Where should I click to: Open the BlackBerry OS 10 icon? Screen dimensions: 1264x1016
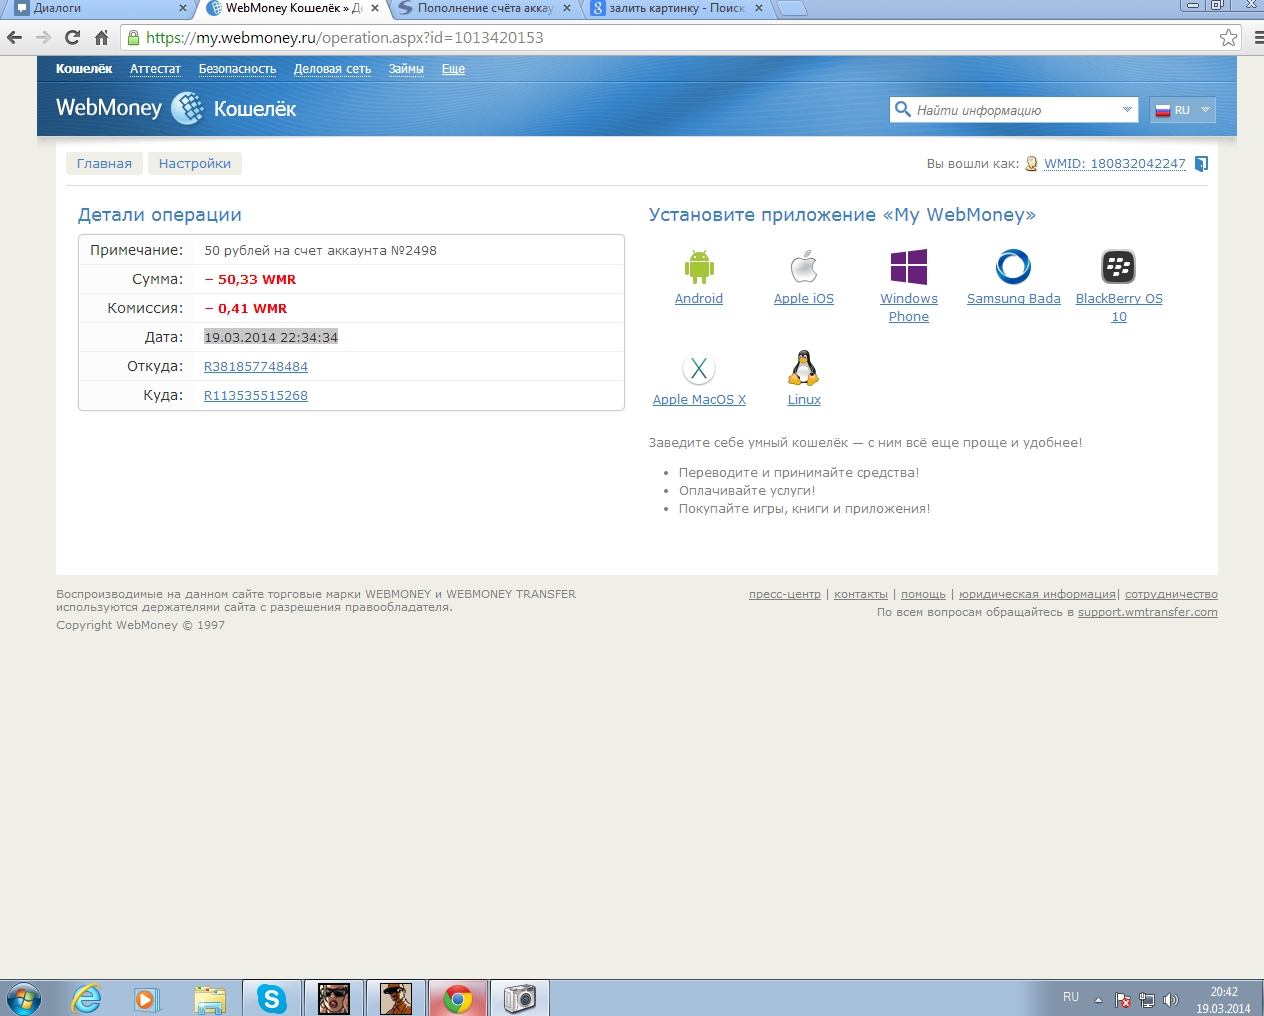pos(1119,267)
